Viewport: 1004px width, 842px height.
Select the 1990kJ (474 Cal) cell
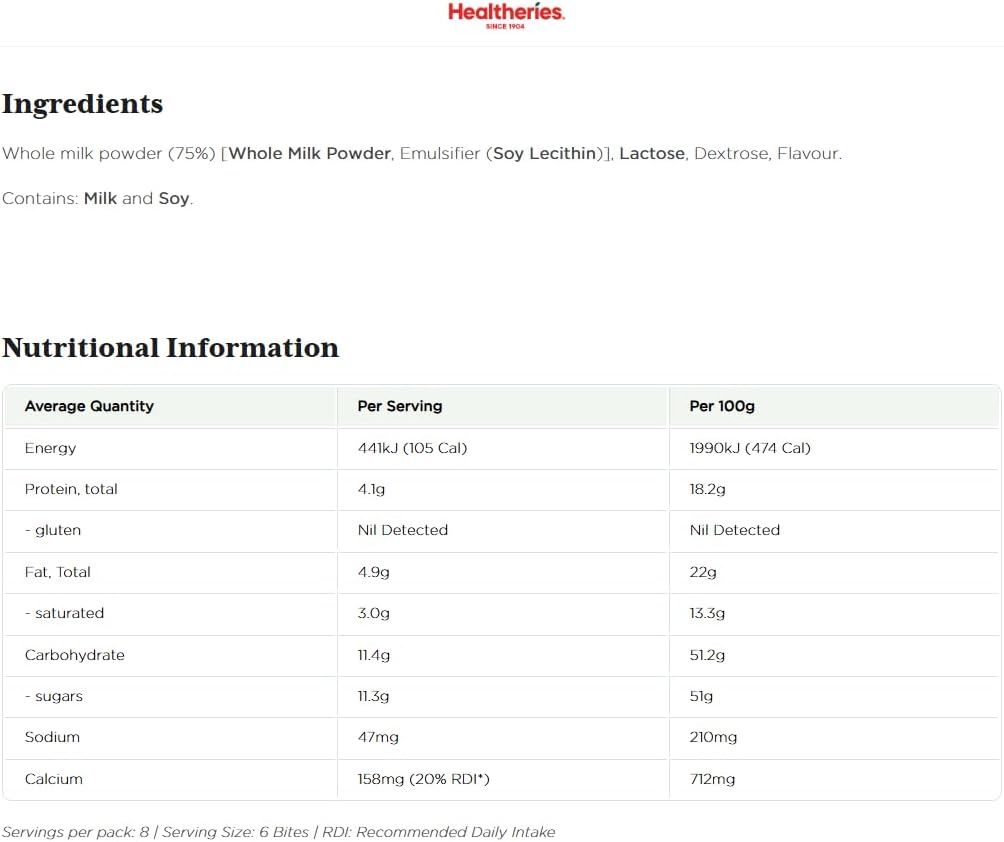point(750,448)
